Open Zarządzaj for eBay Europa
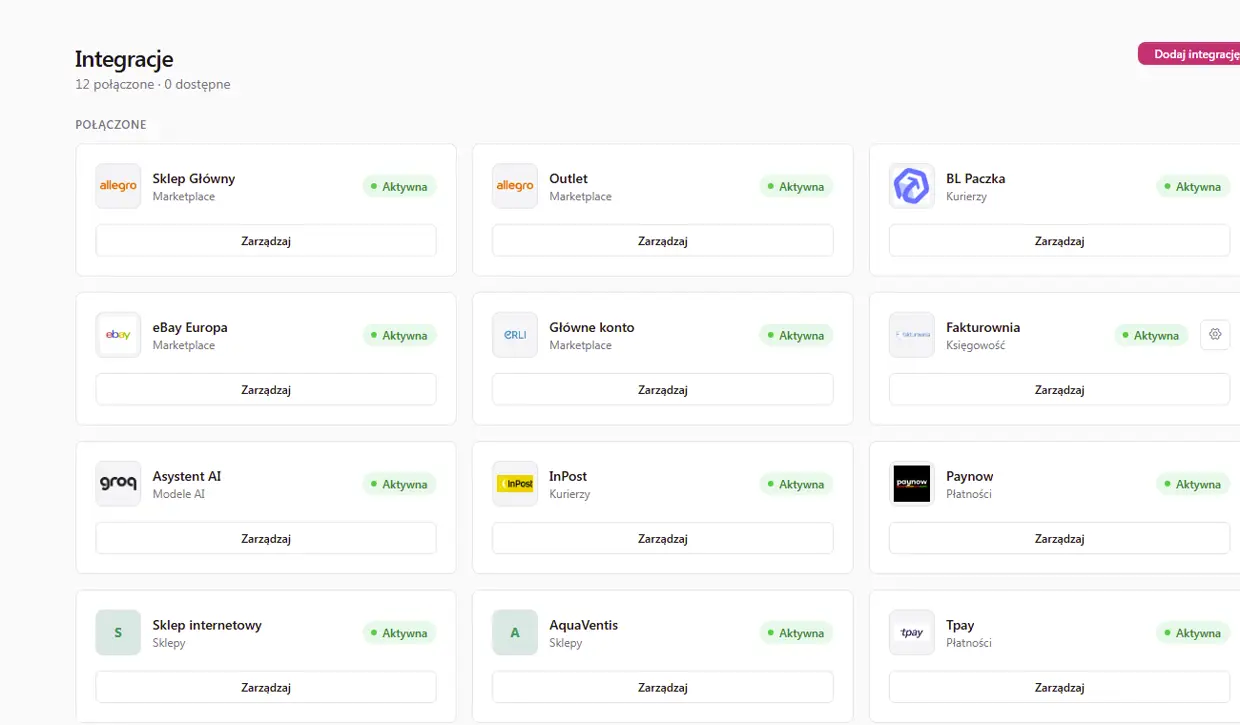Image resolution: width=1240 pixels, height=725 pixels. tap(266, 390)
